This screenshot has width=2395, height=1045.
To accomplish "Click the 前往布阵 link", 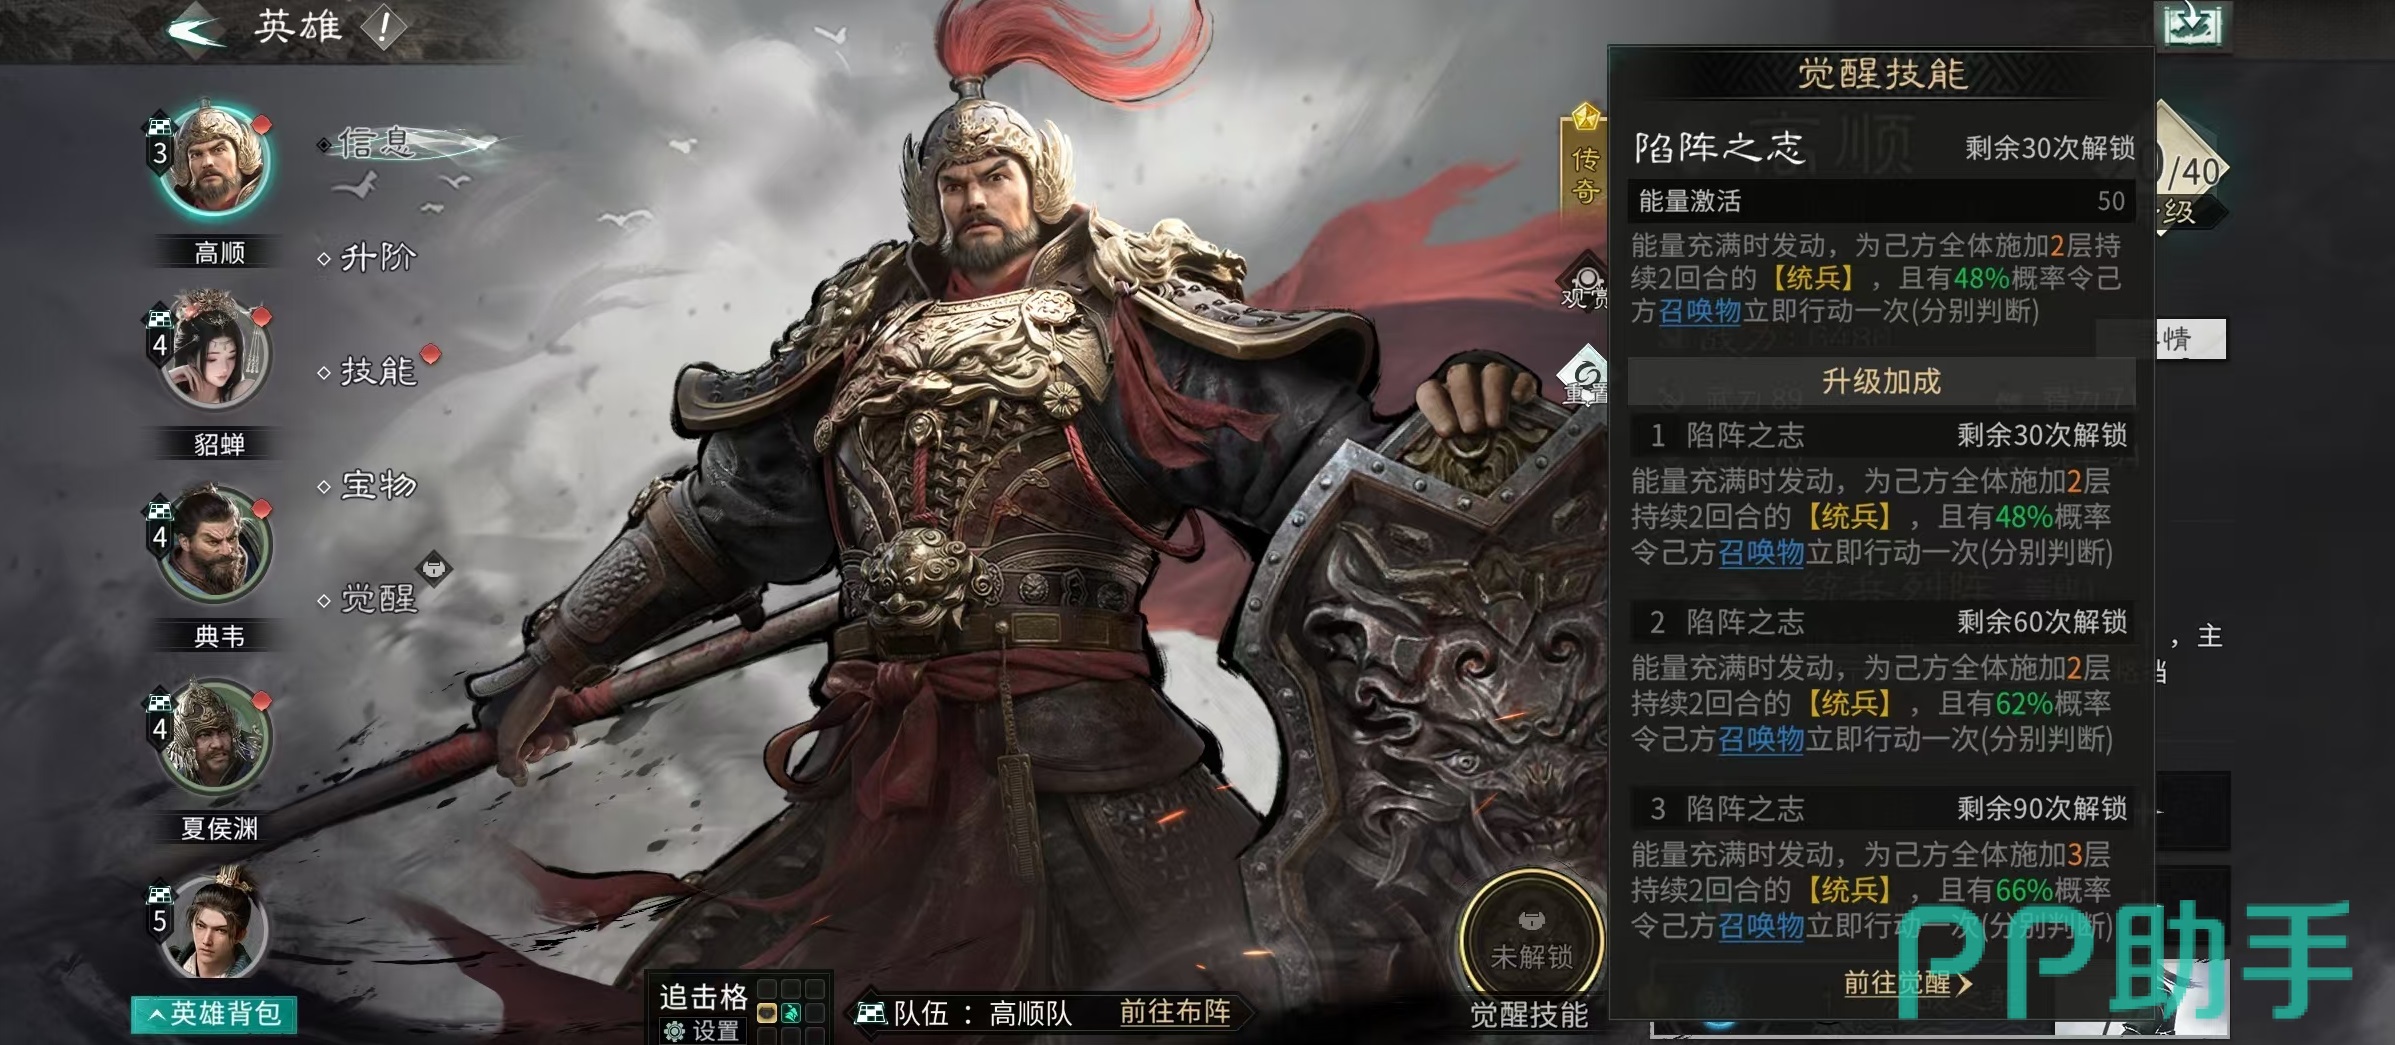I will (x=1175, y=1012).
